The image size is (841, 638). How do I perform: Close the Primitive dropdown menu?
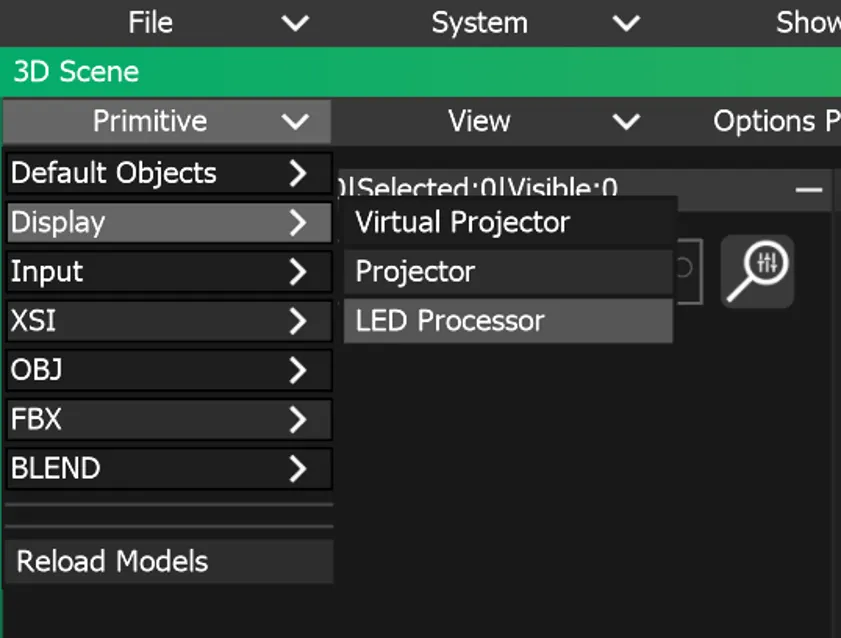click(x=167, y=121)
